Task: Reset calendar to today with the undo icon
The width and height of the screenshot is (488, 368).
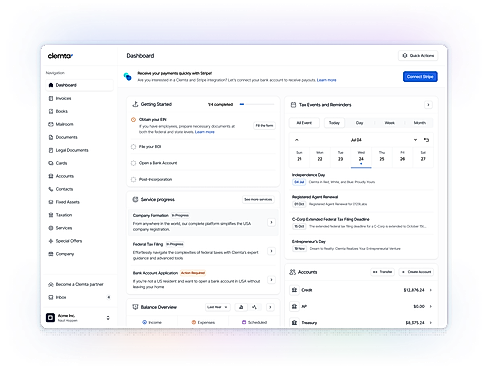Action: (426, 140)
